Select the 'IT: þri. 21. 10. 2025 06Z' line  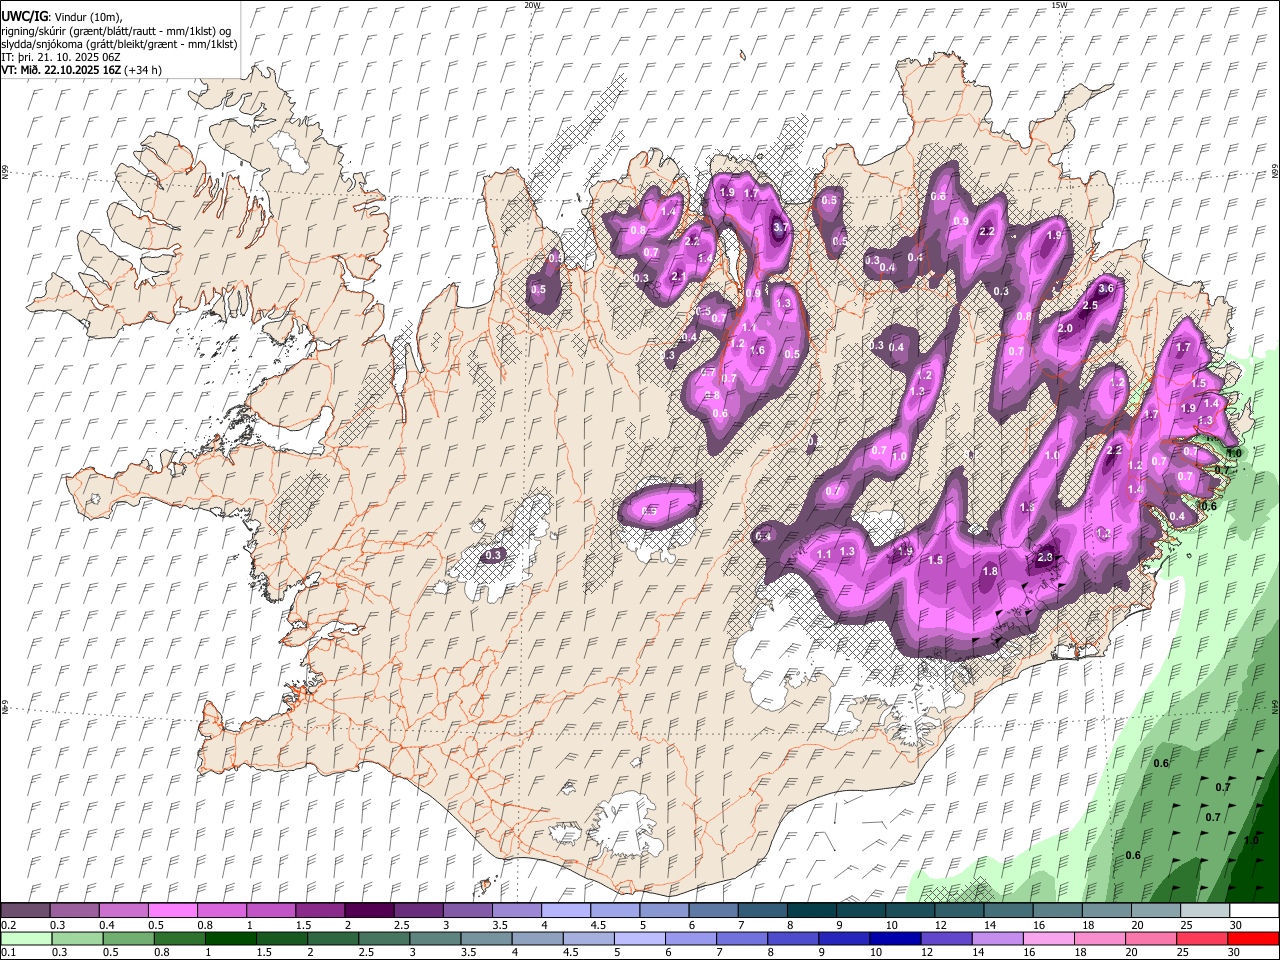point(61,57)
